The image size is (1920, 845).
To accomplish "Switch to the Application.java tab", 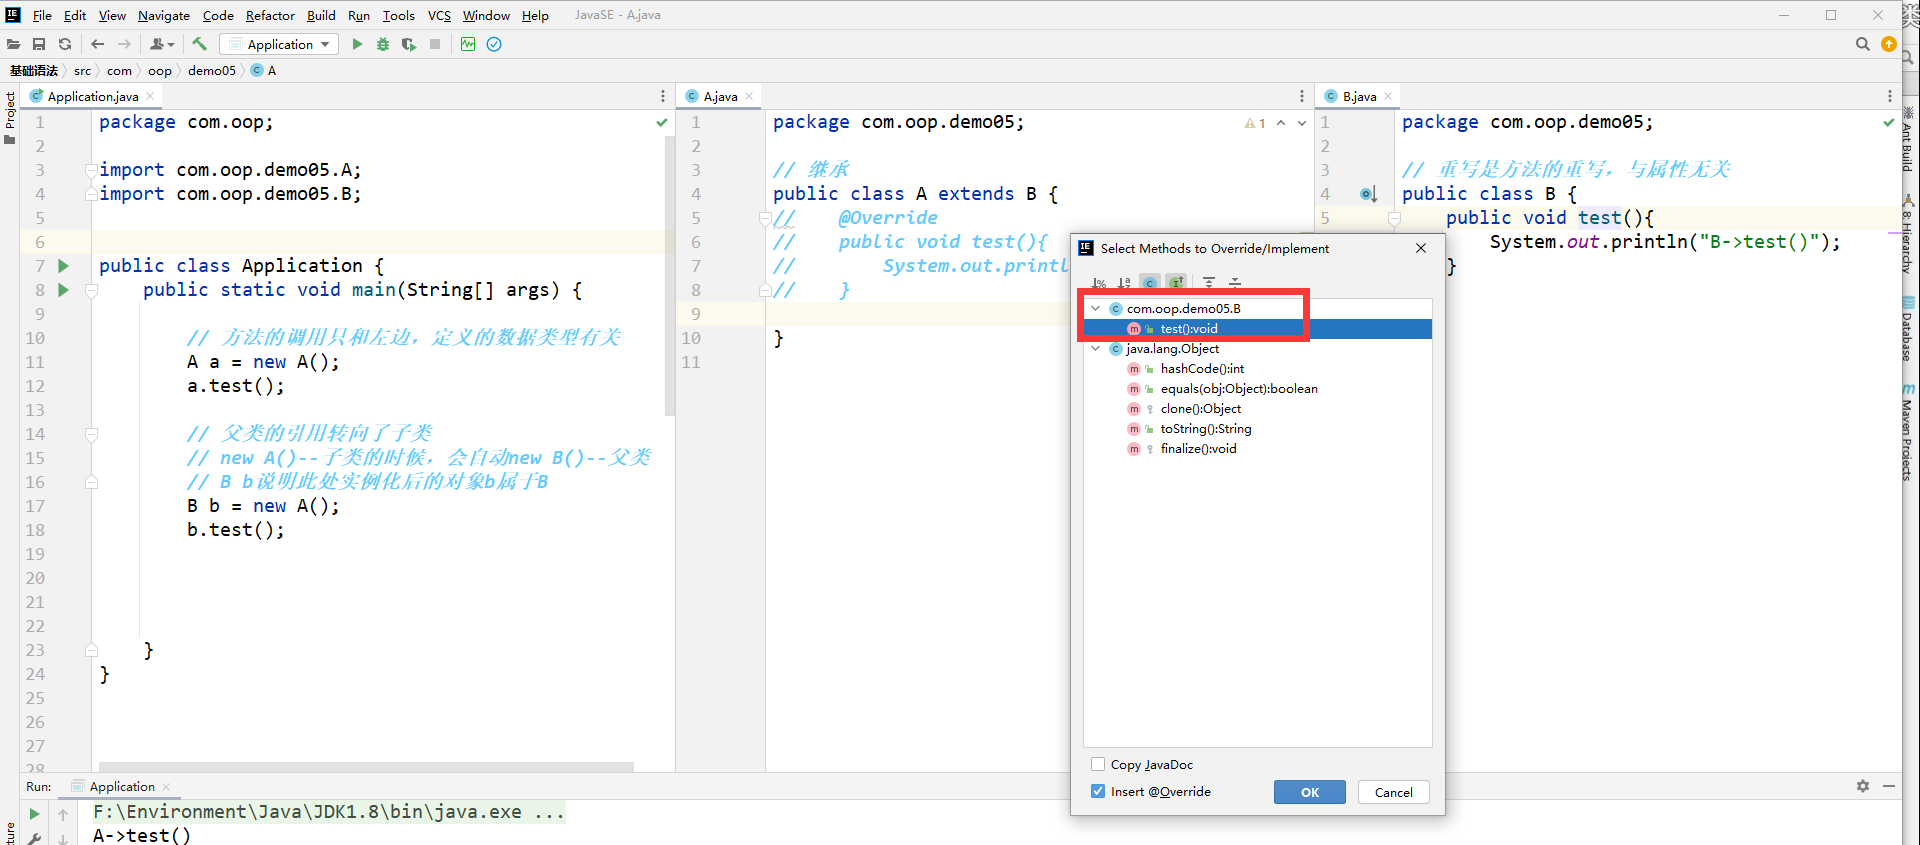I will tap(92, 96).
